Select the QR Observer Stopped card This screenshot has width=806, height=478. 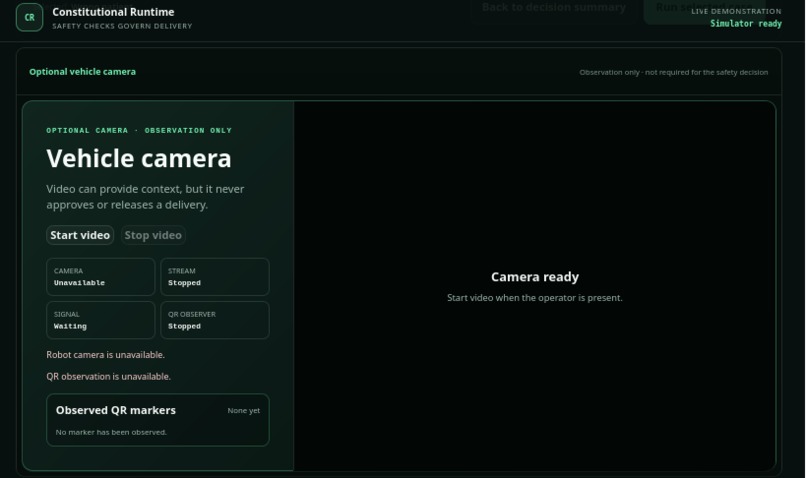[215, 320]
